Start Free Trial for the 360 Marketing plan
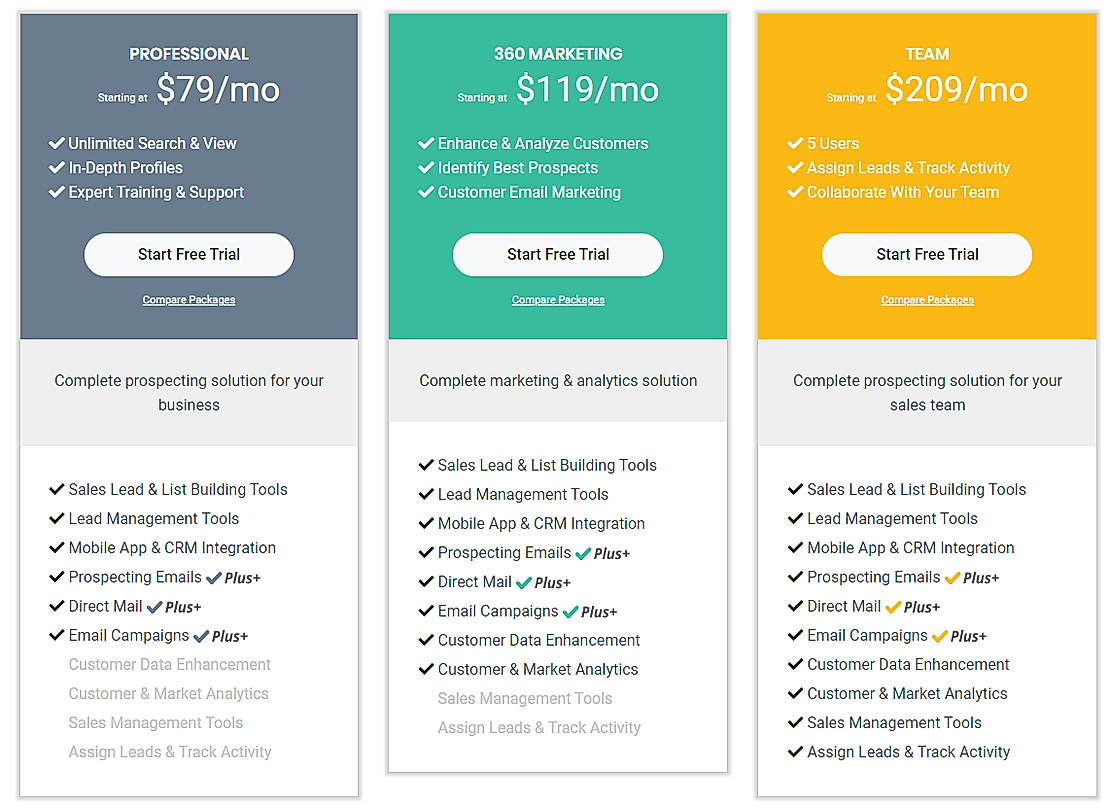The image size is (1108, 812). (x=557, y=254)
